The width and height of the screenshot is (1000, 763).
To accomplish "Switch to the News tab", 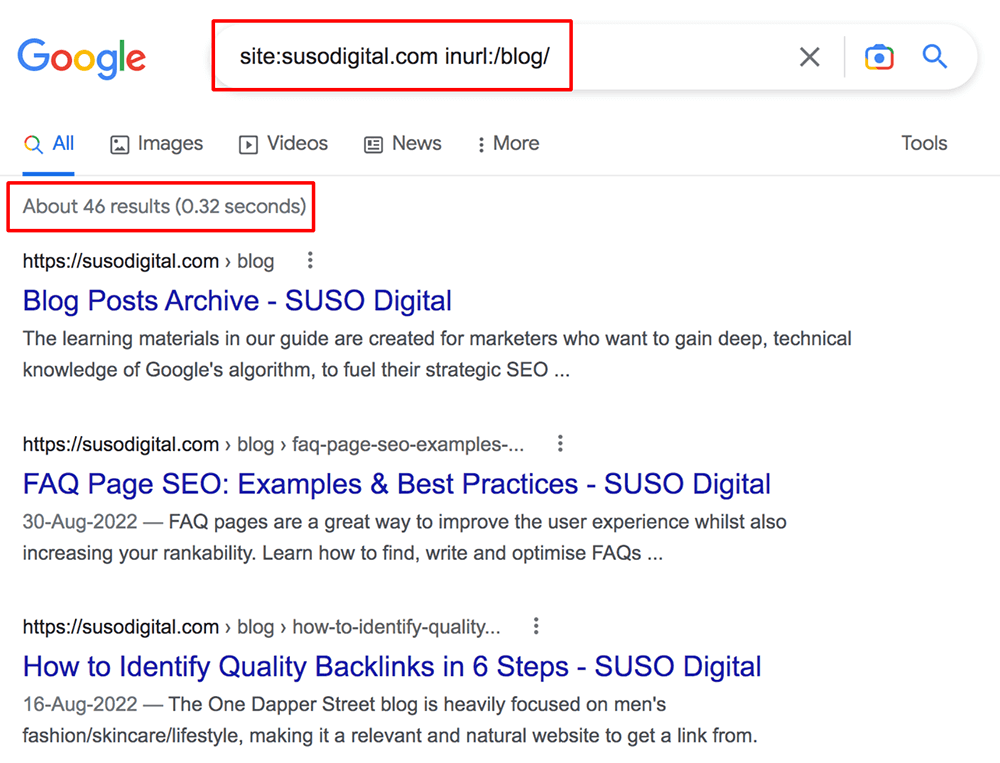I will pyautogui.click(x=402, y=144).
